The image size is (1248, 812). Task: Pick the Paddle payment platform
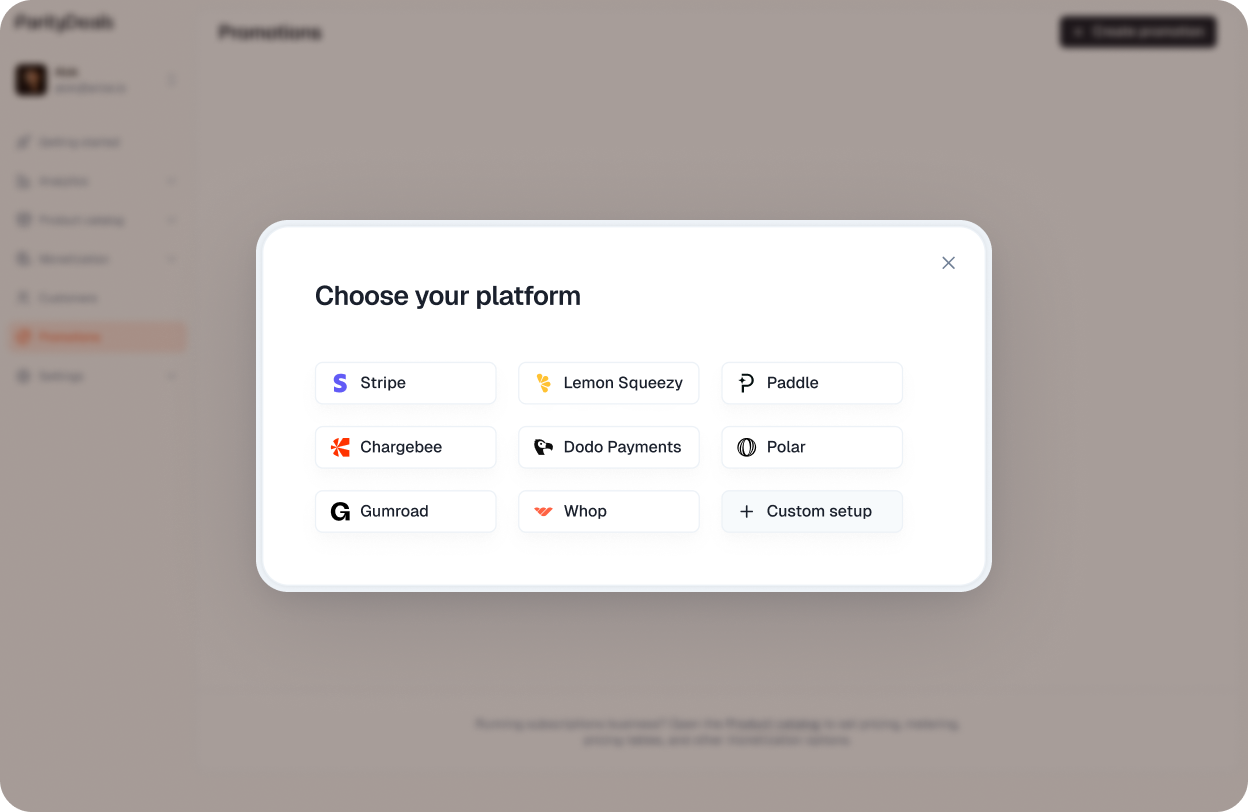tap(811, 383)
